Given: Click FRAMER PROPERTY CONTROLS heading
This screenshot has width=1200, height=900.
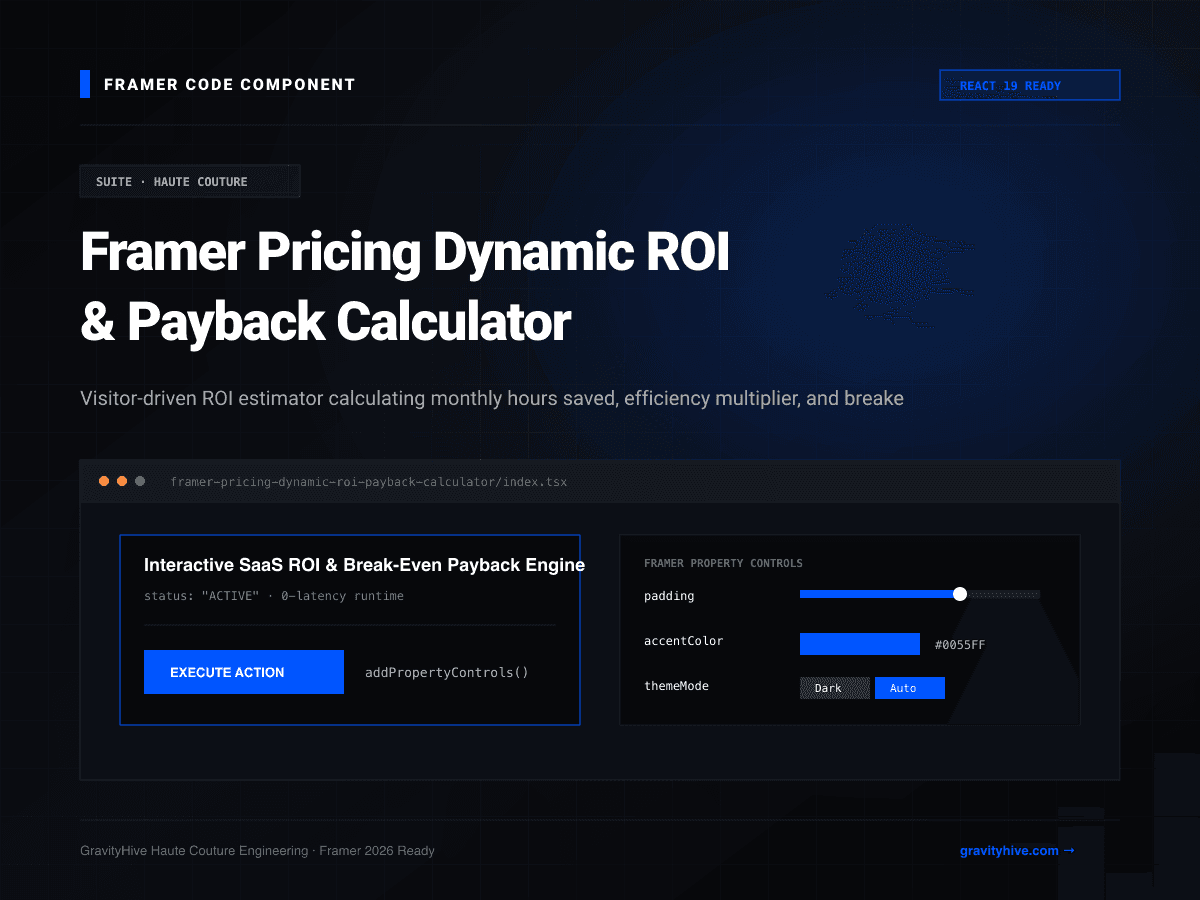Looking at the screenshot, I should (x=723, y=563).
